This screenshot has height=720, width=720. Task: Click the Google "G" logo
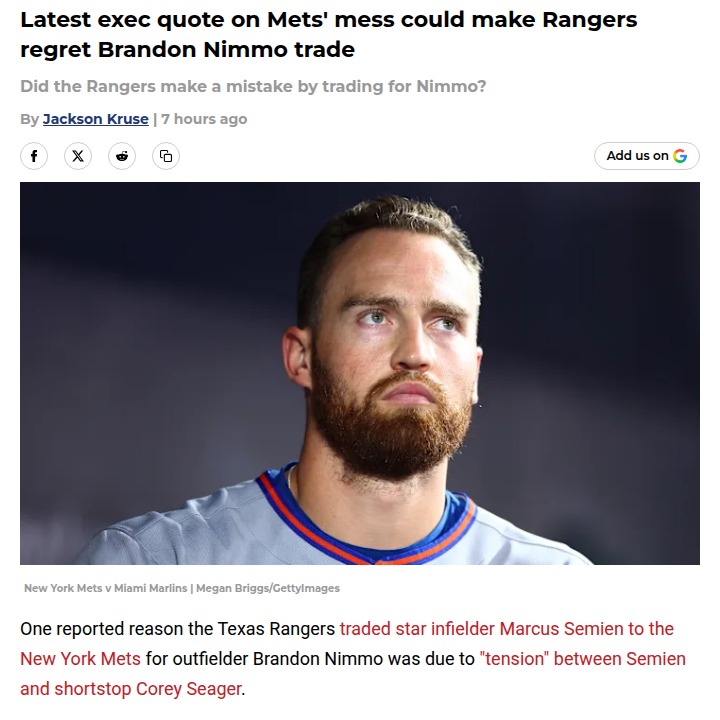[680, 156]
